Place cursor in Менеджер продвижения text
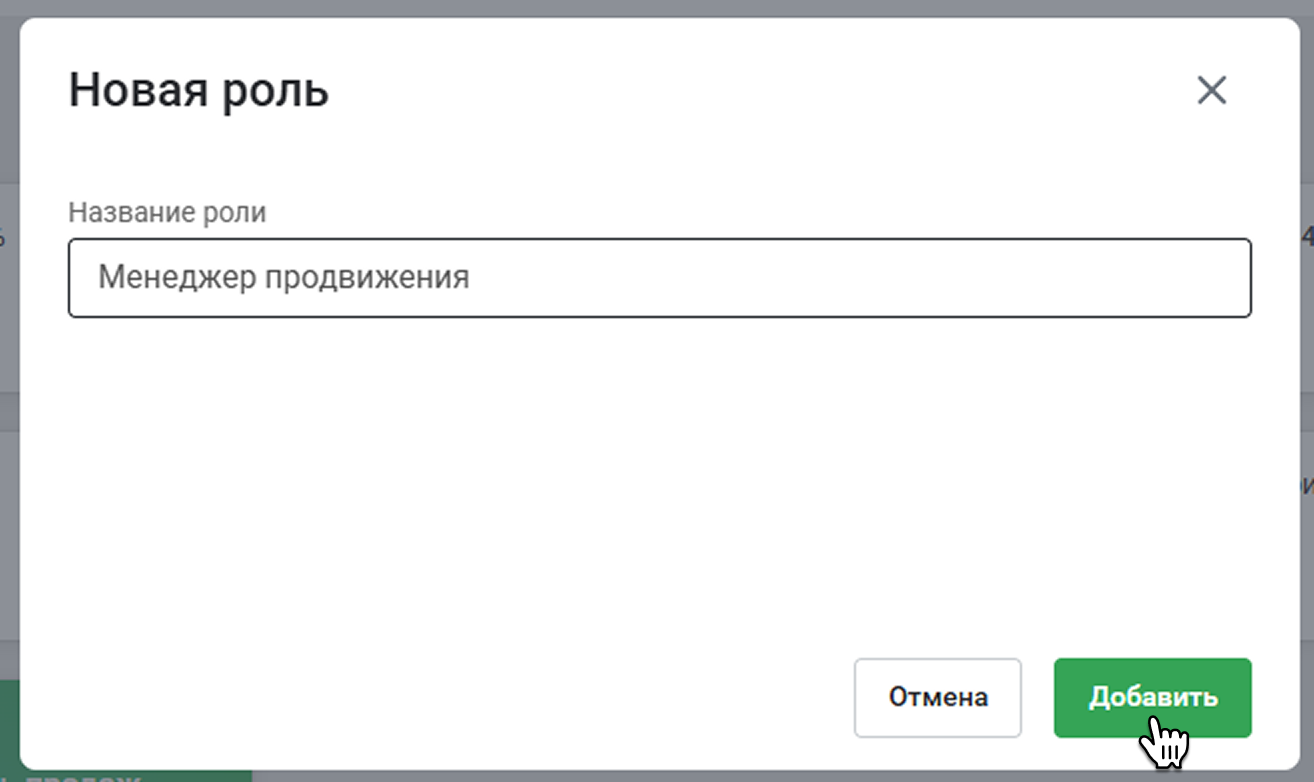Screen dimensions: 1314x782 (x=283, y=277)
